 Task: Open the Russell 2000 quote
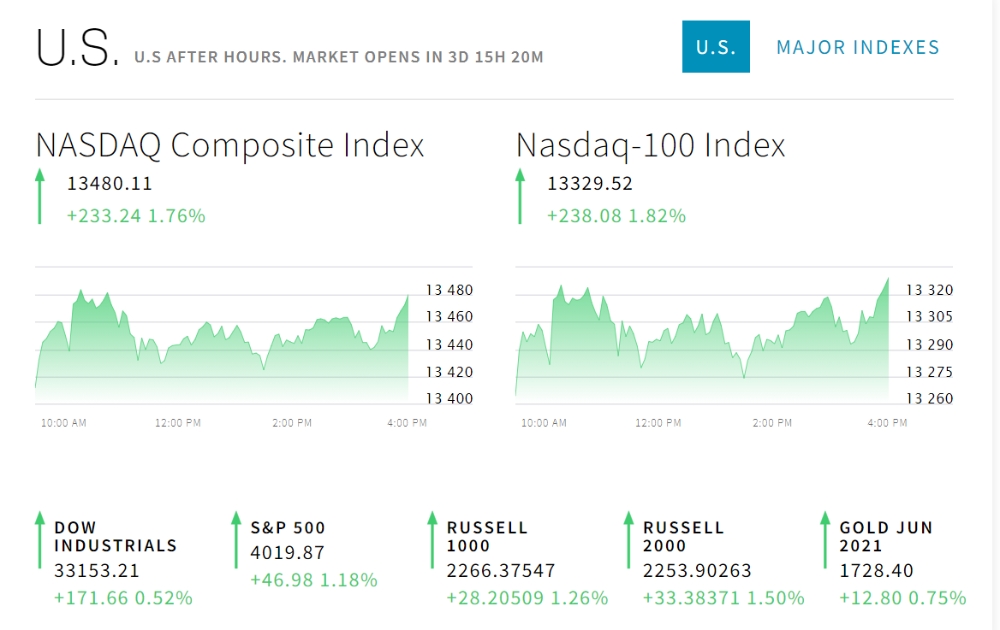(683, 536)
